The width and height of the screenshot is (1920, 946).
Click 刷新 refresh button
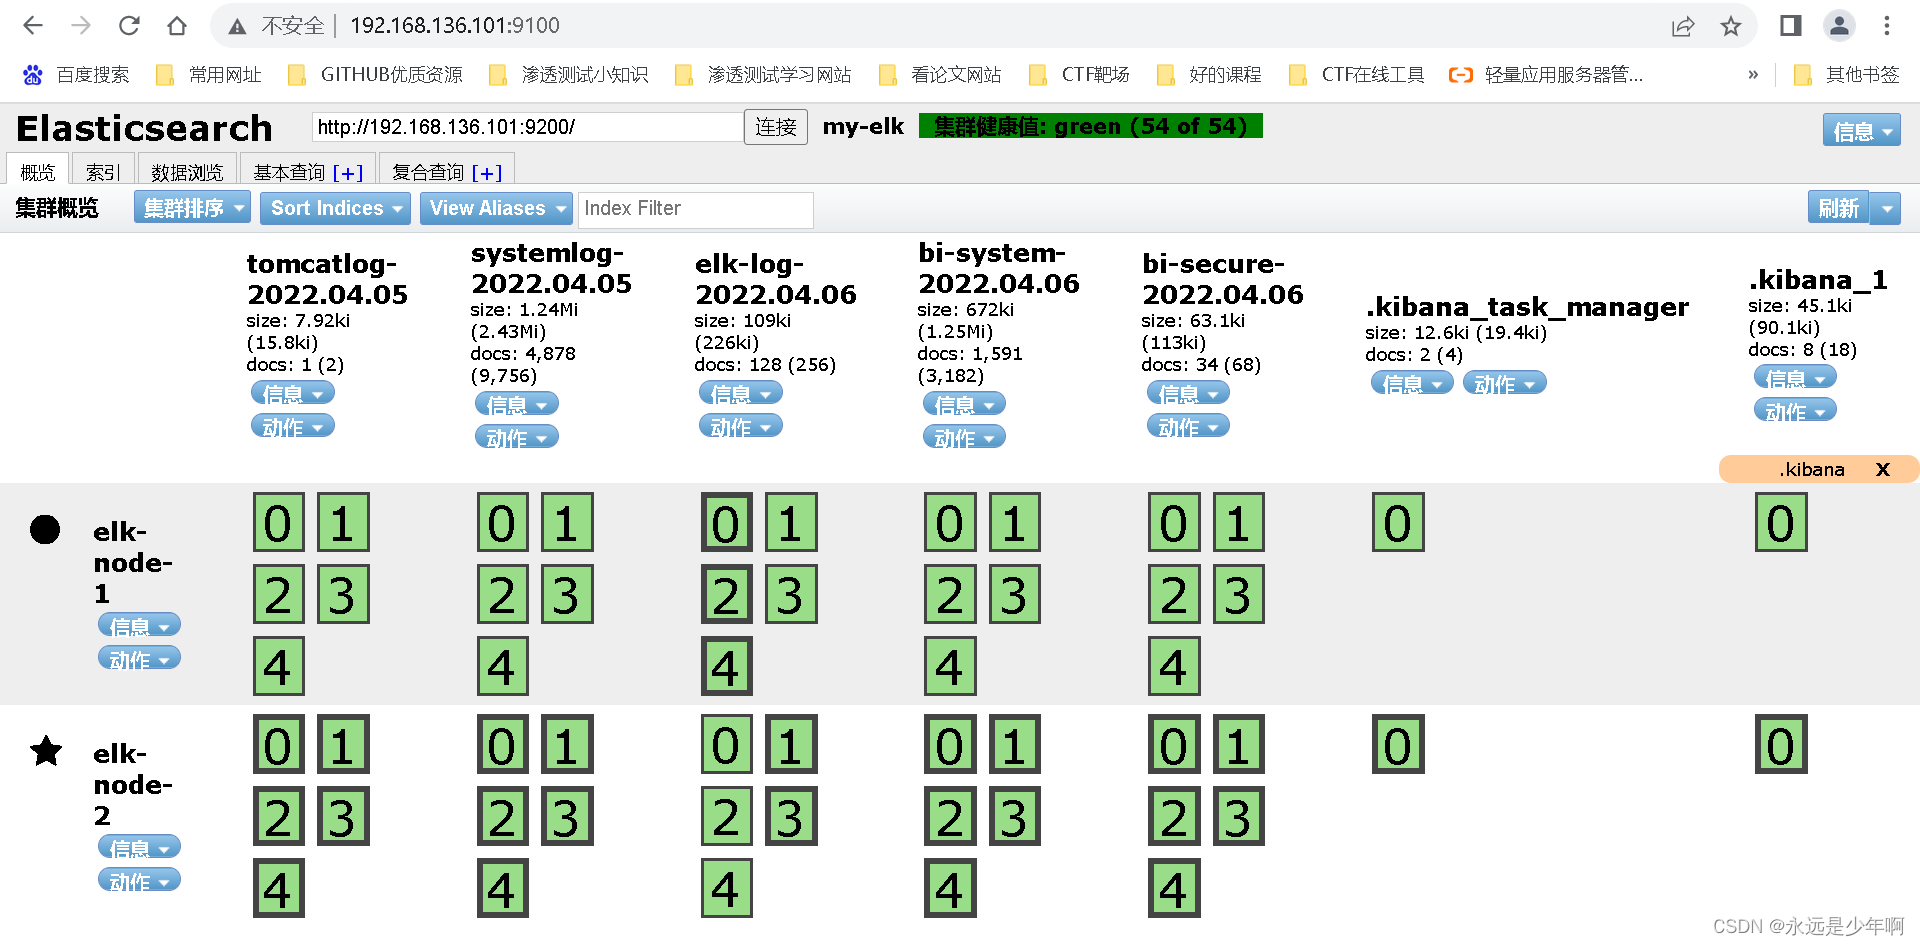point(1838,208)
